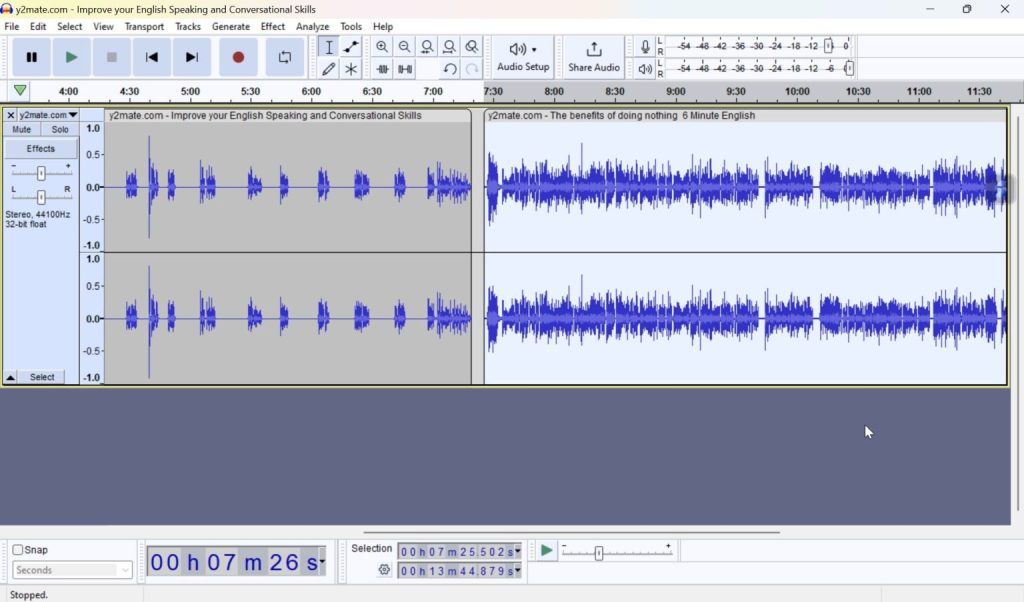Select the Selection tool
Screen dimensions: 1024x602
328,46
